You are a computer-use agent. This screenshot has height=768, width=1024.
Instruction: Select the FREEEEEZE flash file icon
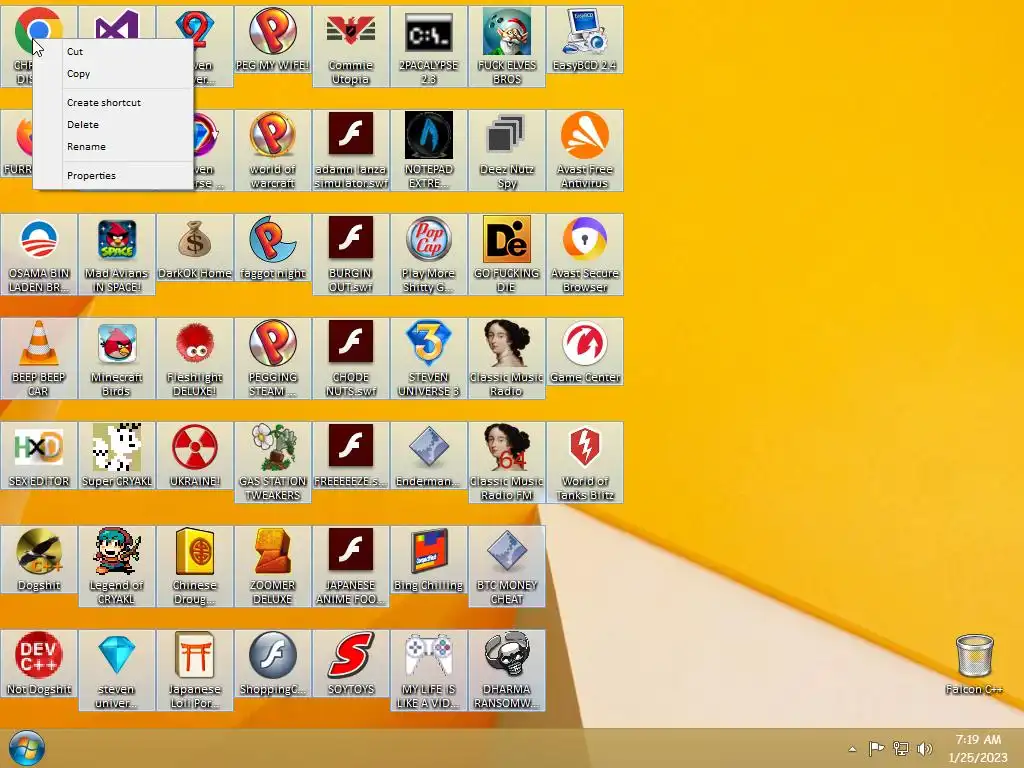[351, 455]
